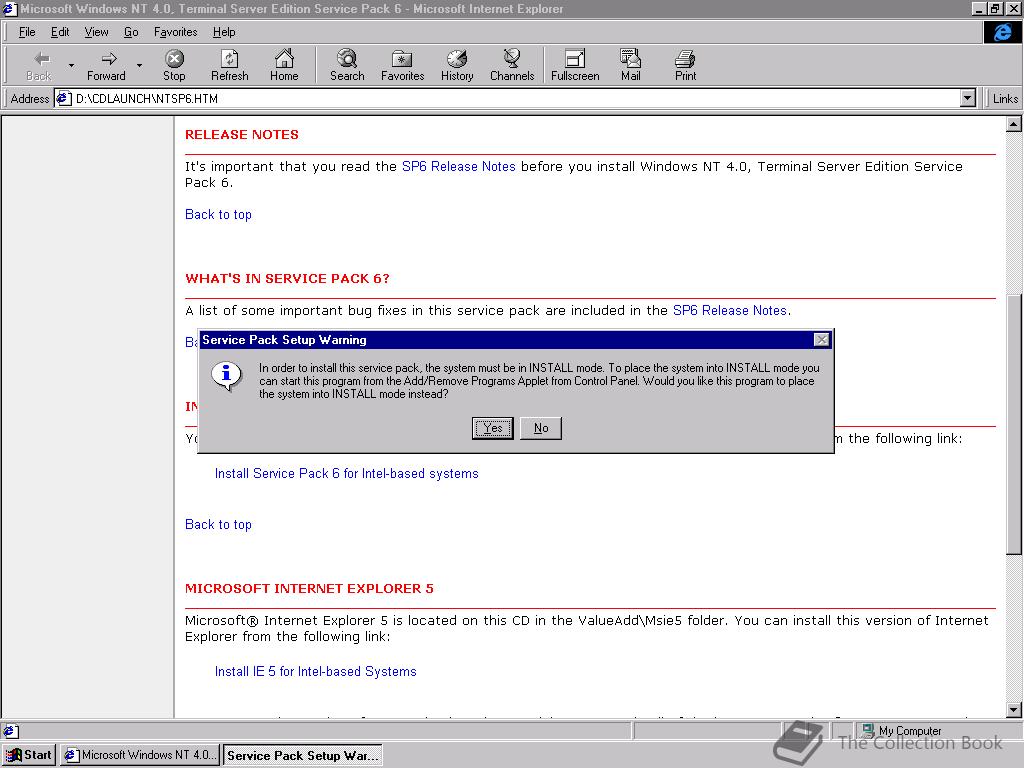1024x768 pixels.
Task: Click the Refresh toolbar icon
Action: [229, 59]
